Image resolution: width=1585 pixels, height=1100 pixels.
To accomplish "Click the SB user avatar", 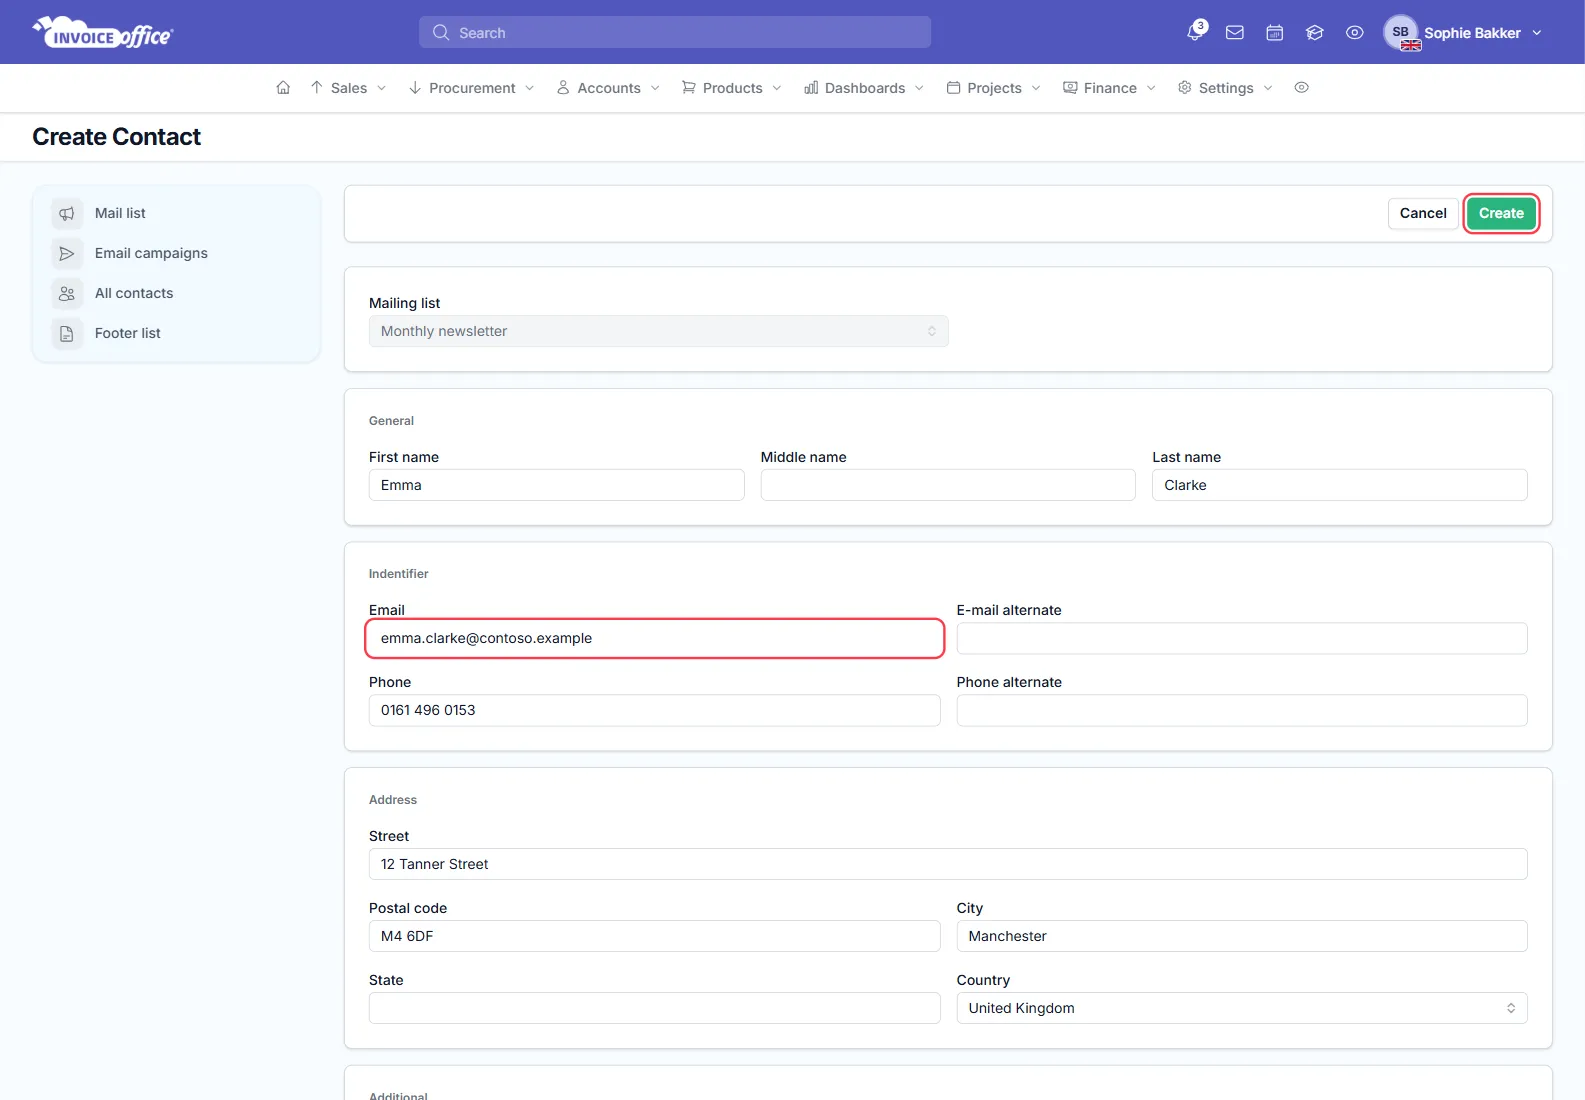I will [1401, 33].
